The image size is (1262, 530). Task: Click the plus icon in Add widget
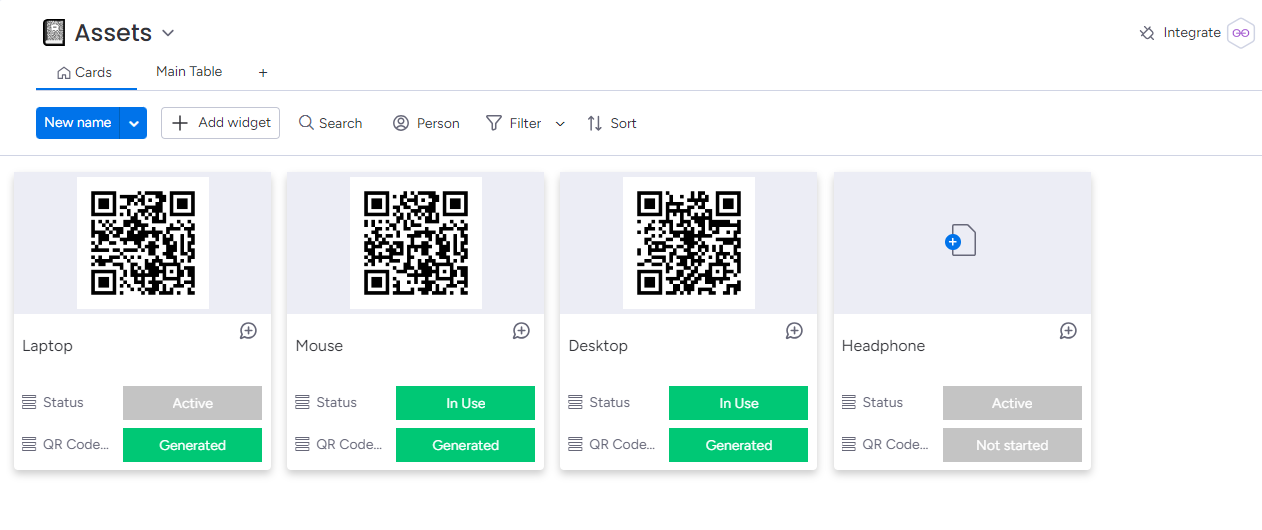180,123
